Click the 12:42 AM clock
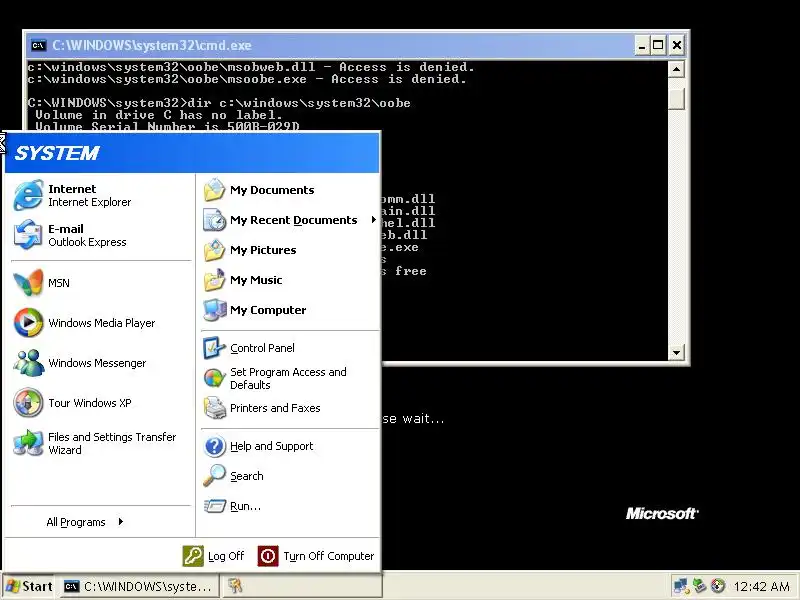 click(761, 586)
